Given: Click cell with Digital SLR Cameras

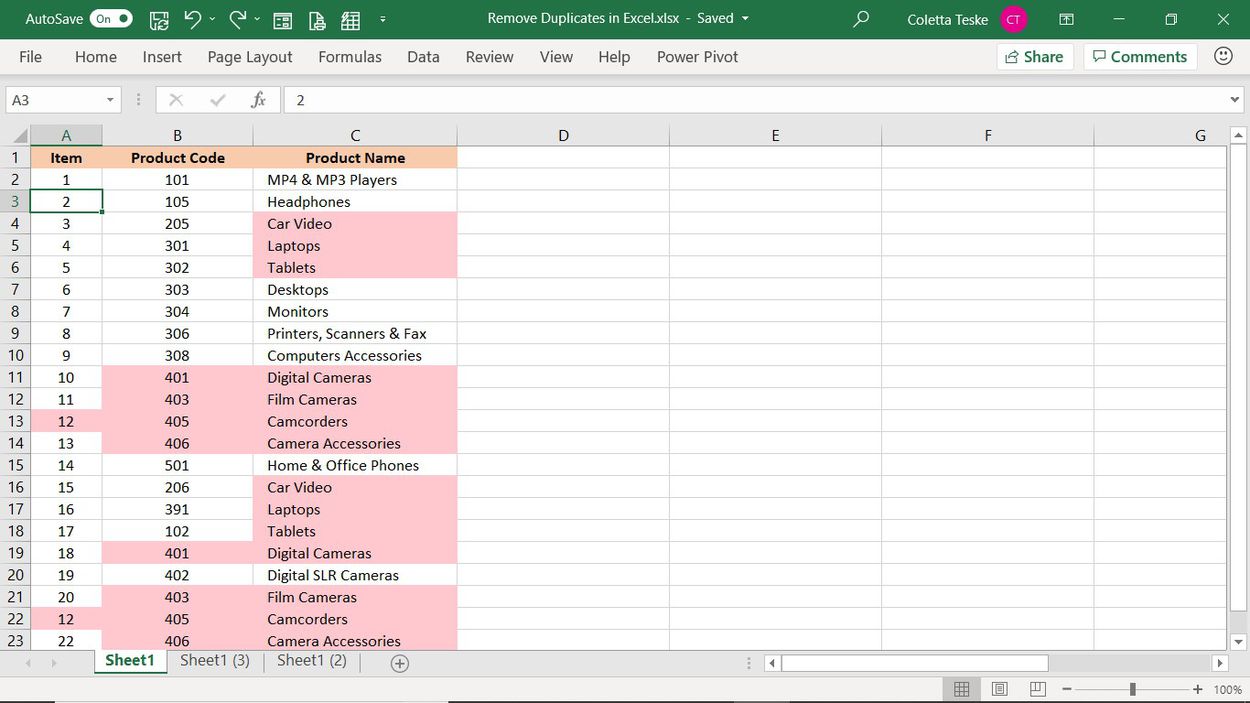Looking at the screenshot, I should point(355,575).
